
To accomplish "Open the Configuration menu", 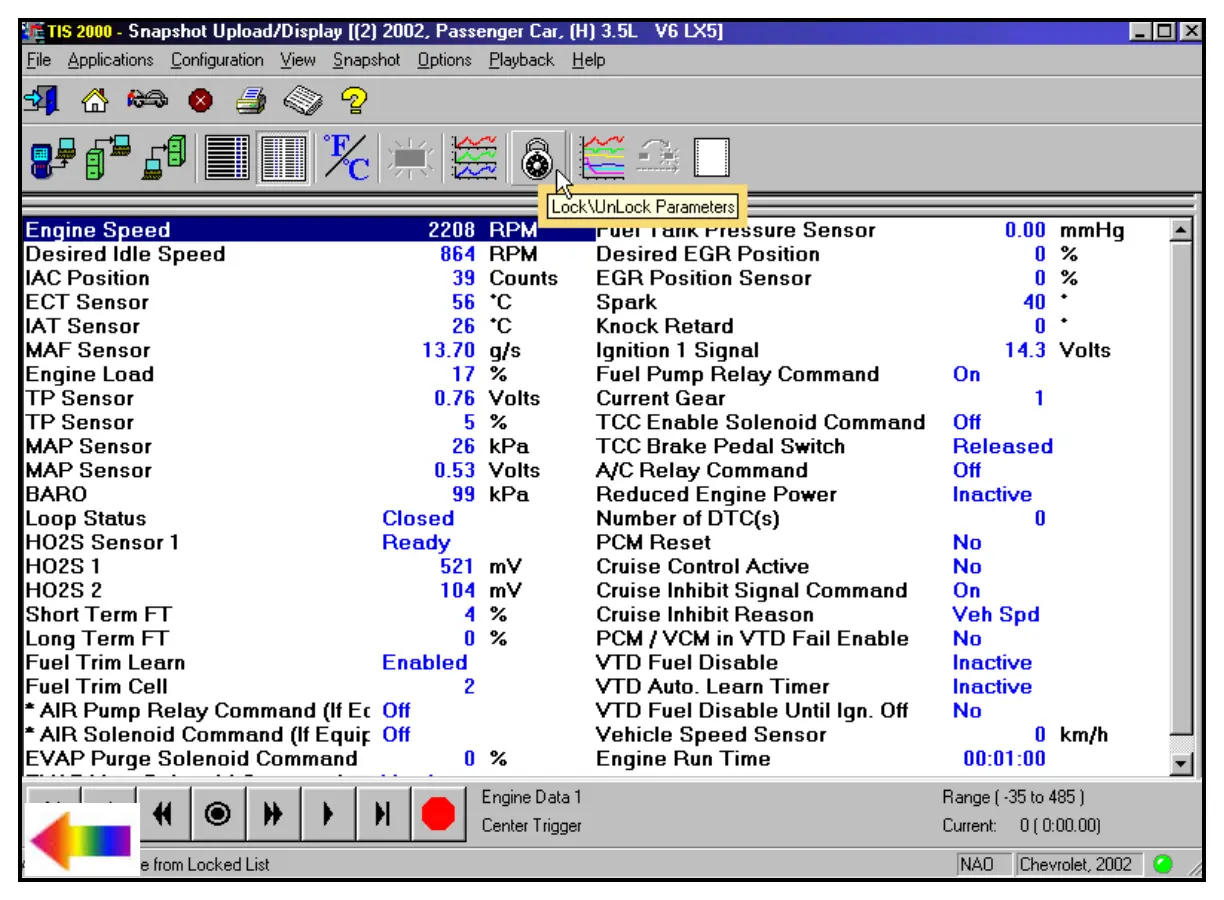I will pyautogui.click(x=217, y=60).
